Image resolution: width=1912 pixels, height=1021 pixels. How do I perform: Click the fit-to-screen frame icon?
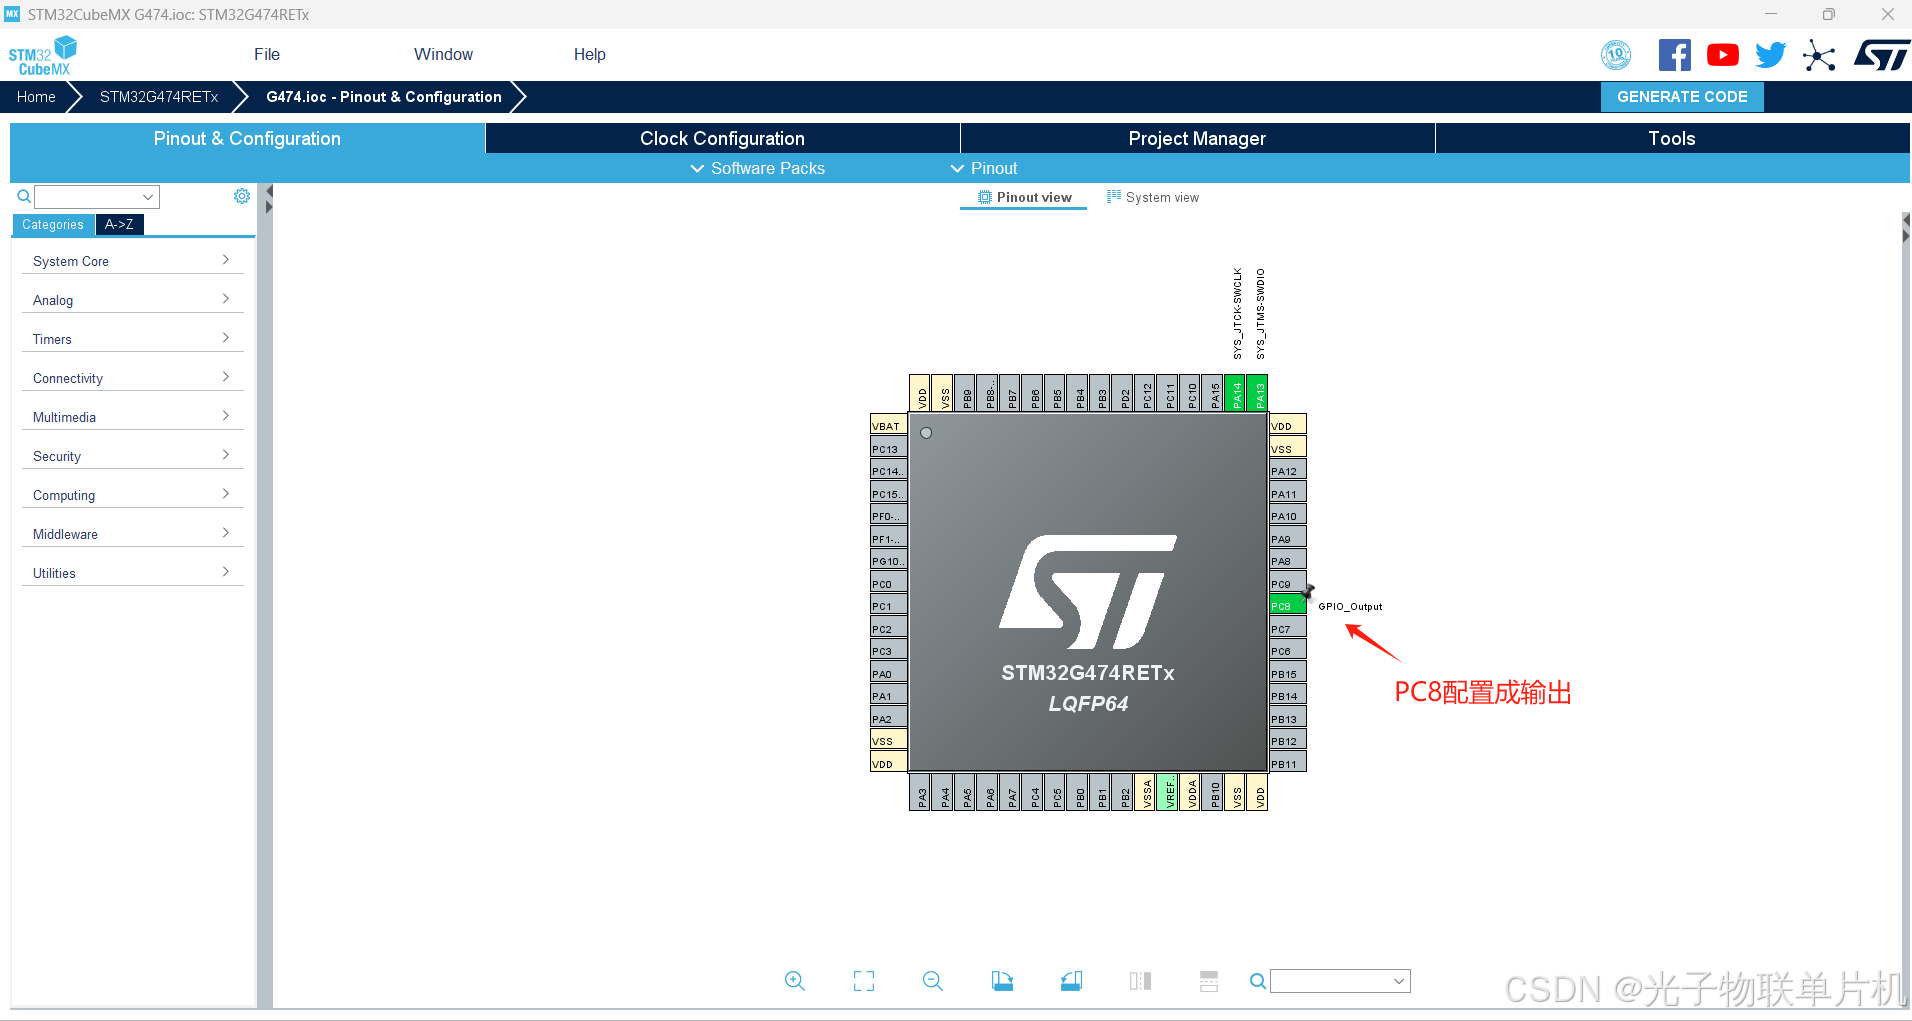(864, 981)
